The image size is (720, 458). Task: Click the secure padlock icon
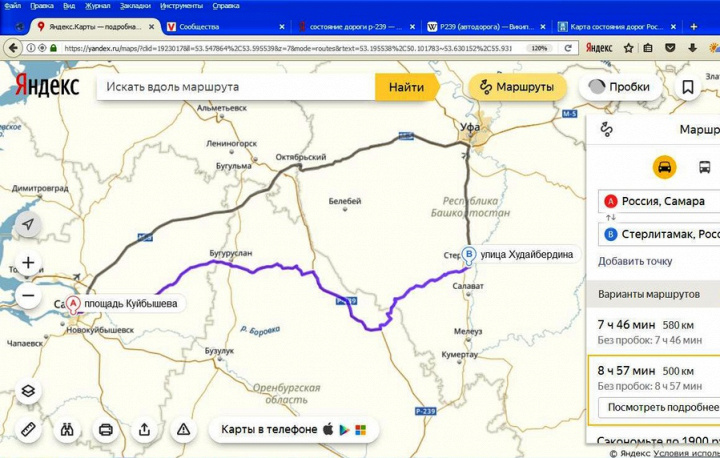pos(53,48)
